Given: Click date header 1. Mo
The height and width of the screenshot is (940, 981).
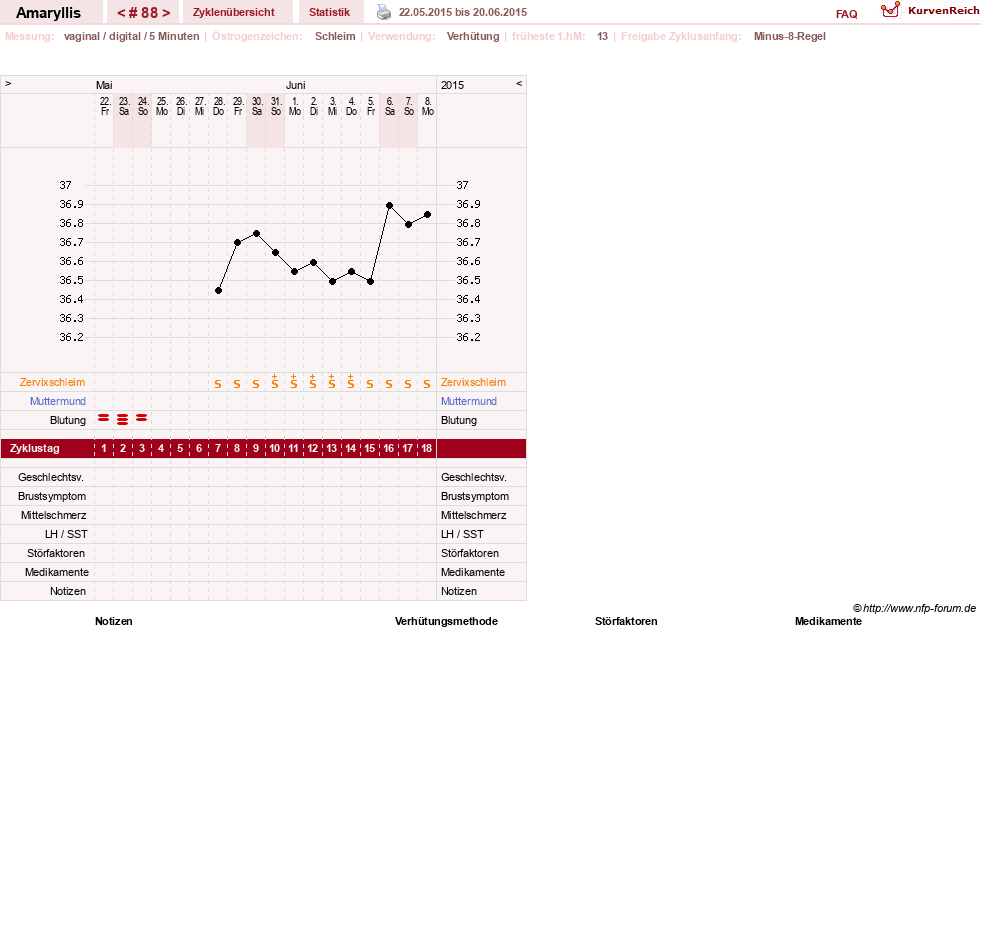Looking at the screenshot, I should click(x=295, y=106).
